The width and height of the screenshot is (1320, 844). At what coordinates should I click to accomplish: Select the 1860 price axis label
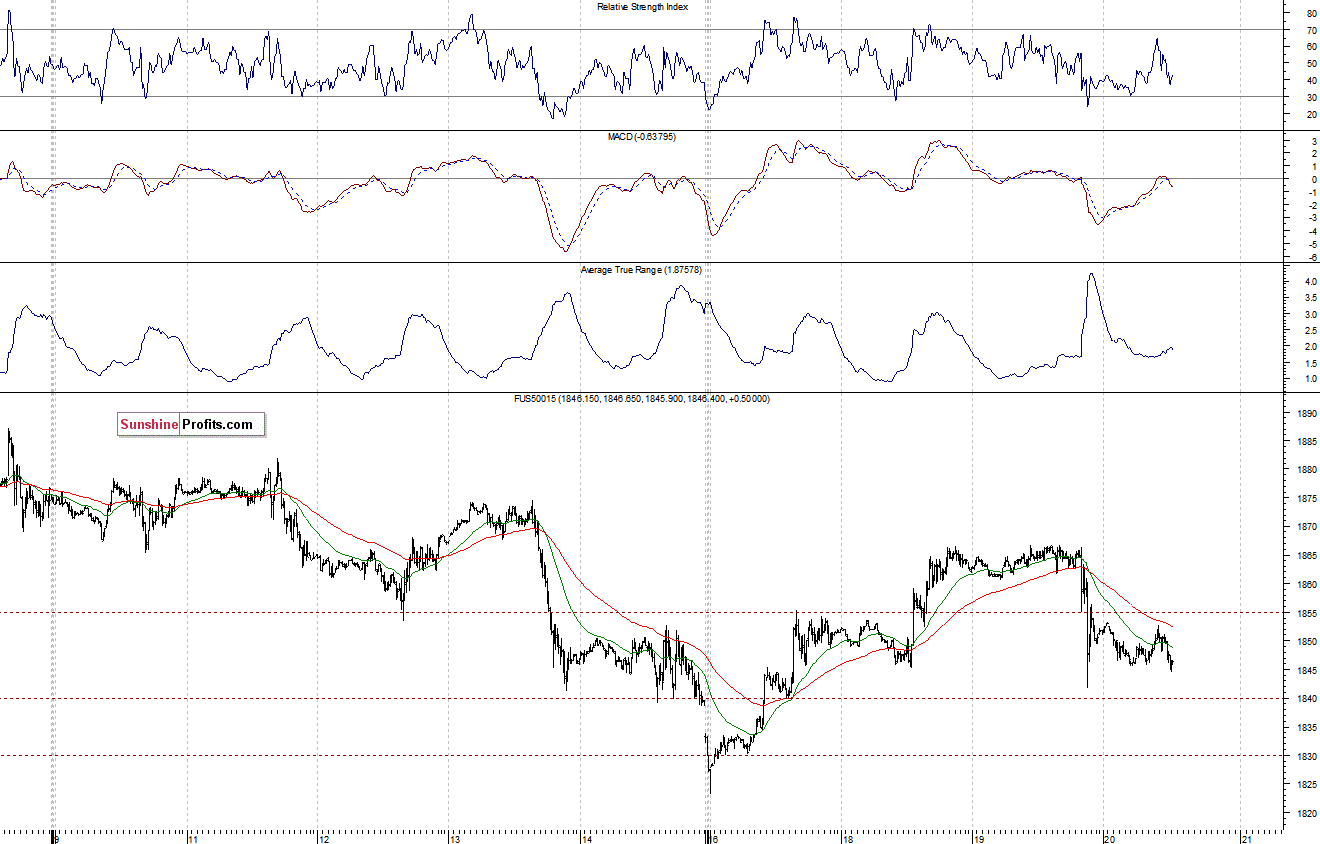(x=1305, y=584)
